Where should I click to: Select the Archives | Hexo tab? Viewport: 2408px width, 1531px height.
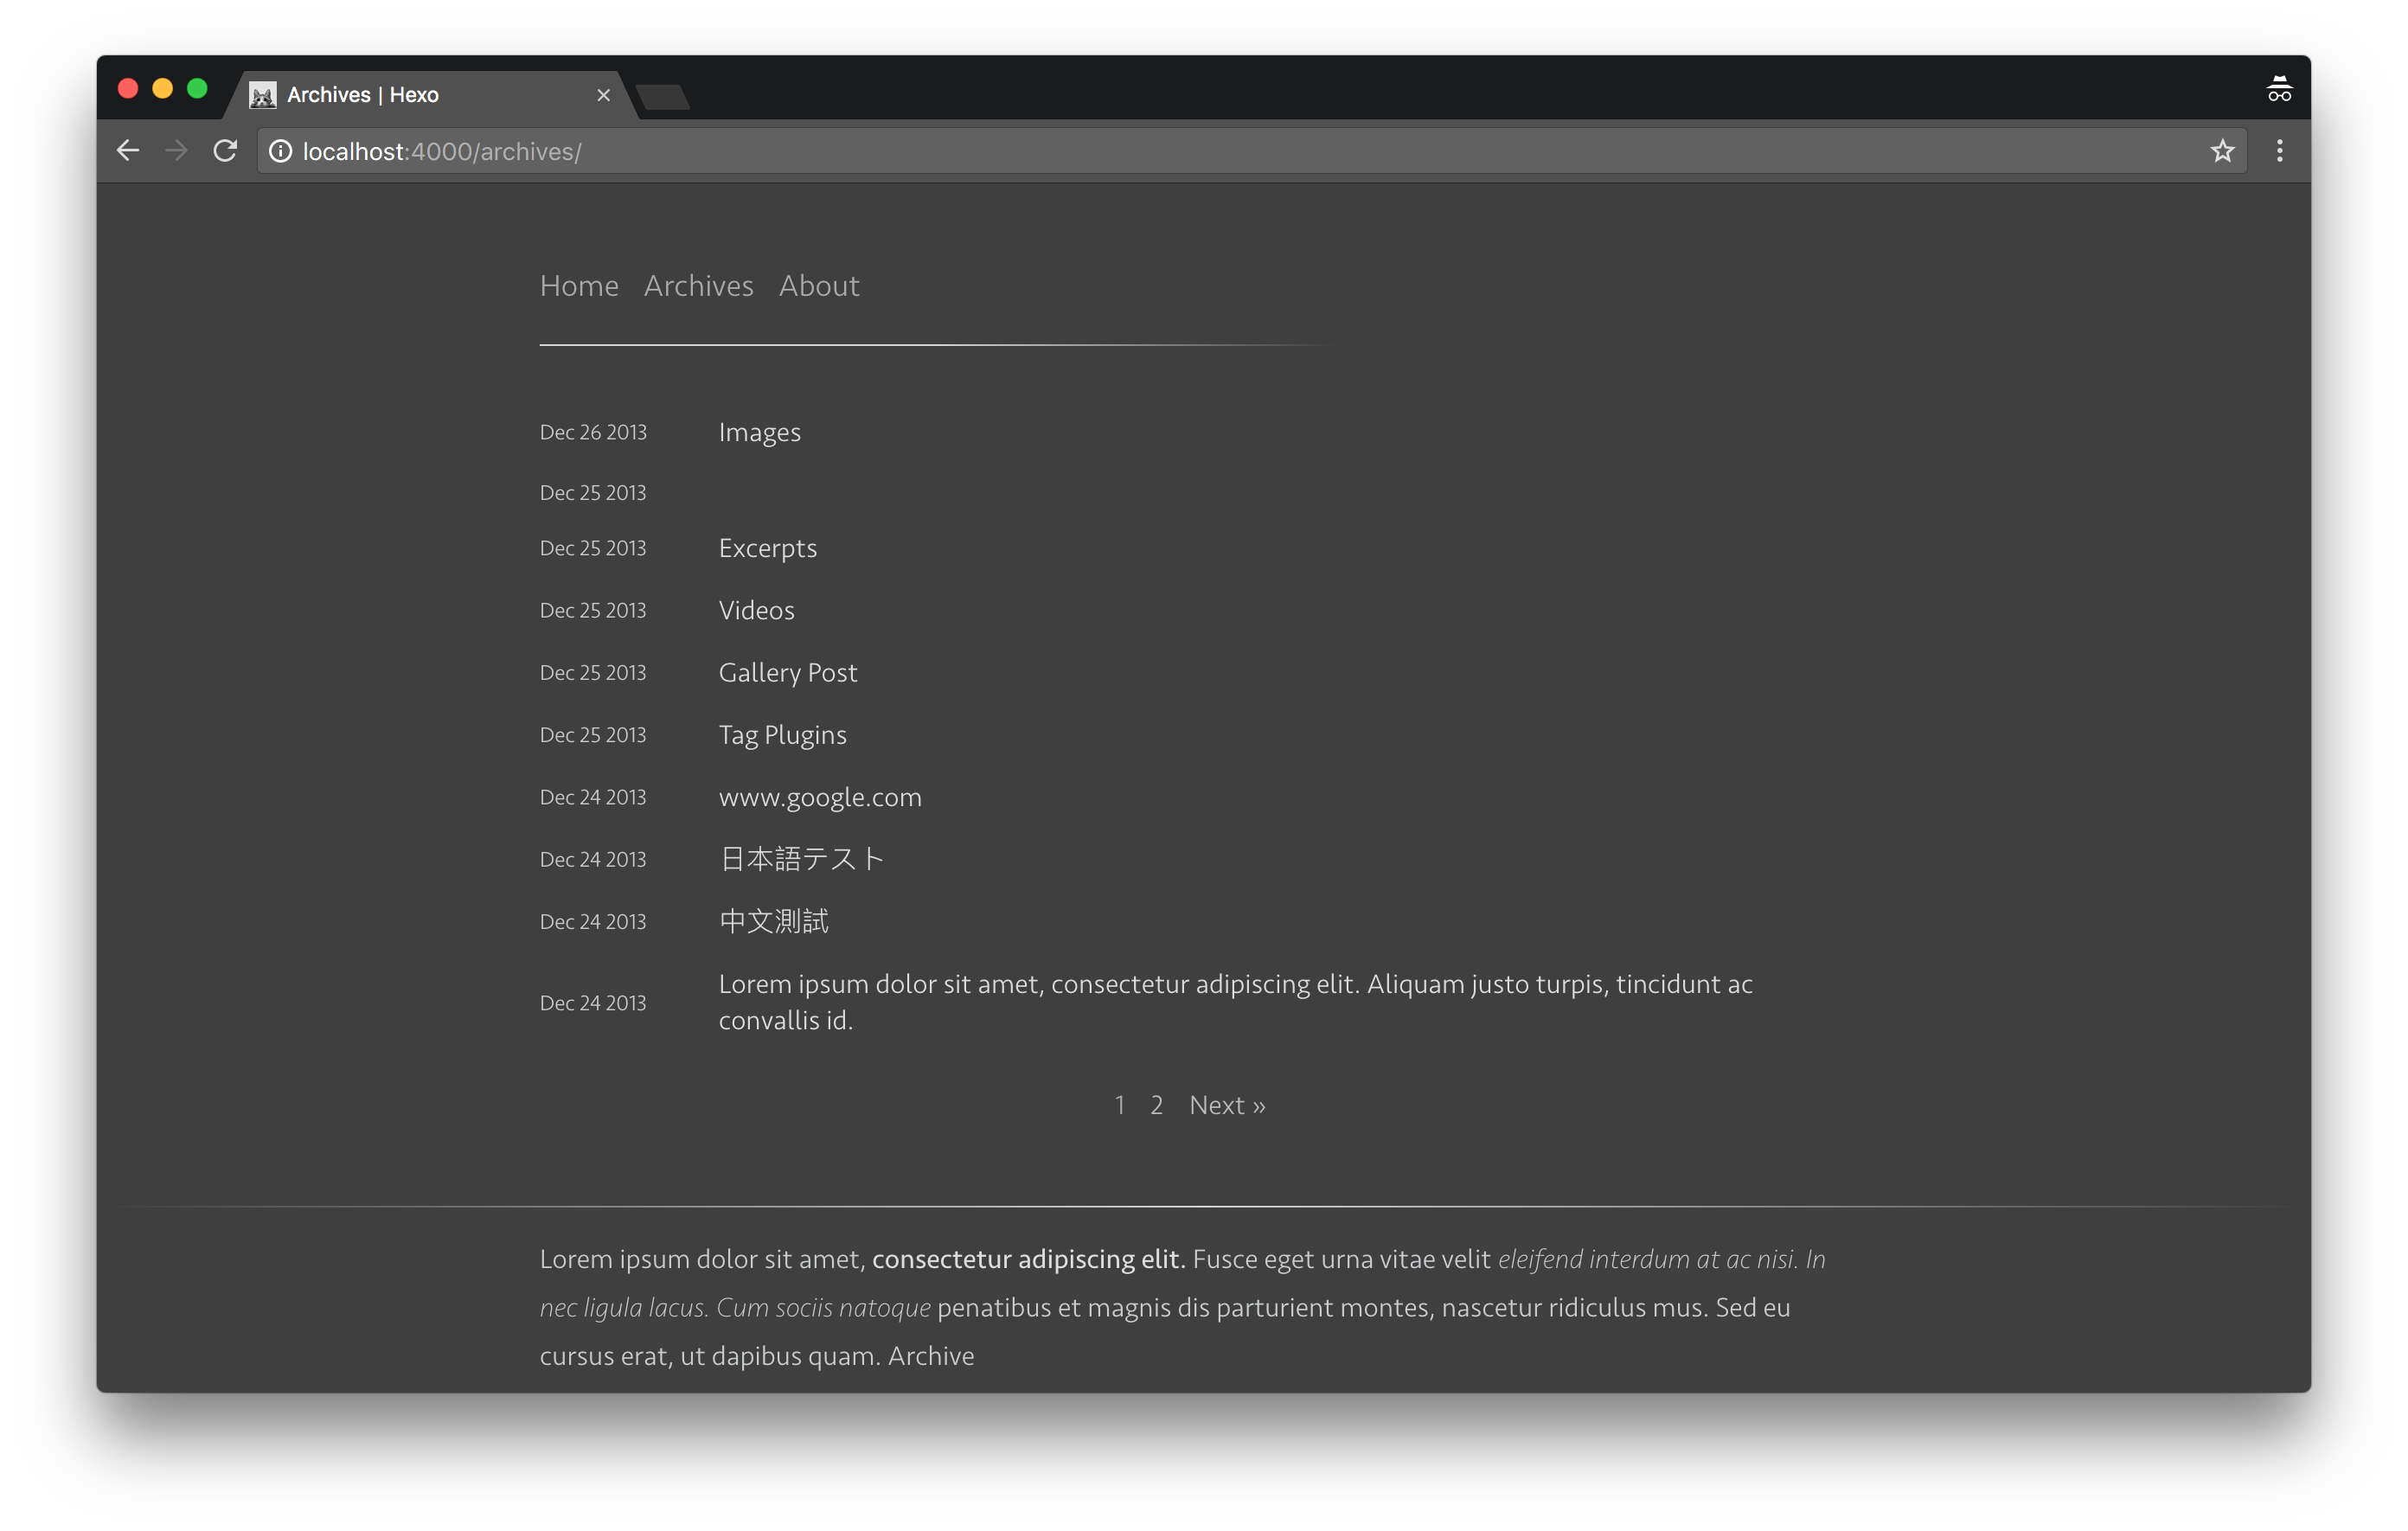(400, 95)
